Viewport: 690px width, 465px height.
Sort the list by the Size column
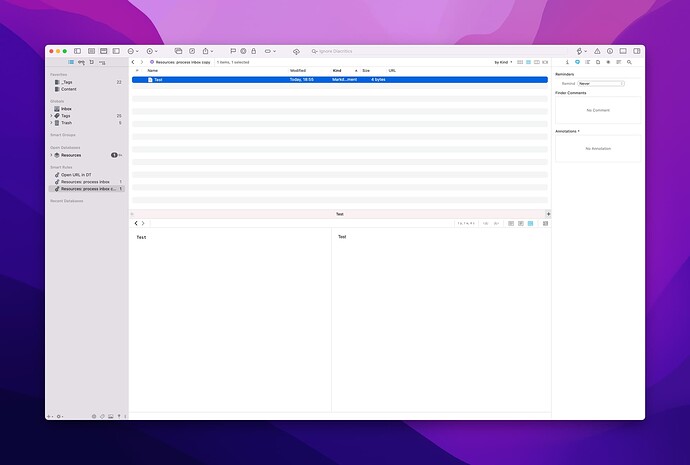coord(366,70)
